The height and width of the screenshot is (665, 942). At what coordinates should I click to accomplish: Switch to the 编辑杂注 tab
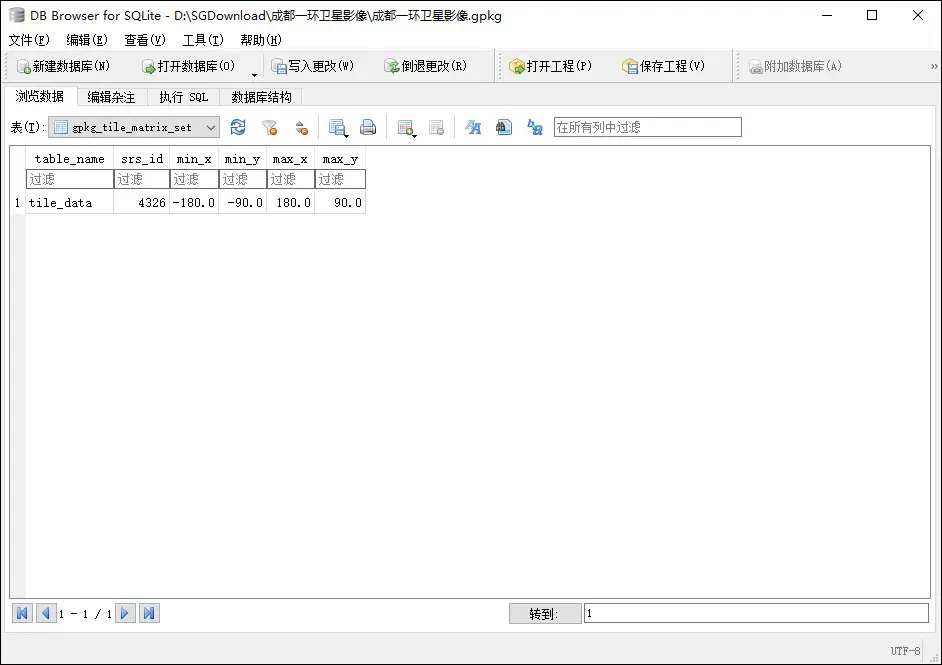coord(111,97)
